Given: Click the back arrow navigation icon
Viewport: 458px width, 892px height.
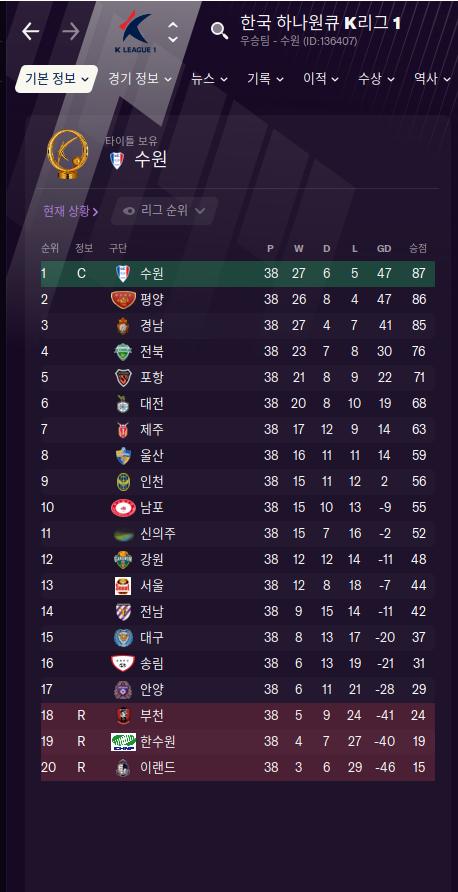Looking at the screenshot, I should 31,31.
